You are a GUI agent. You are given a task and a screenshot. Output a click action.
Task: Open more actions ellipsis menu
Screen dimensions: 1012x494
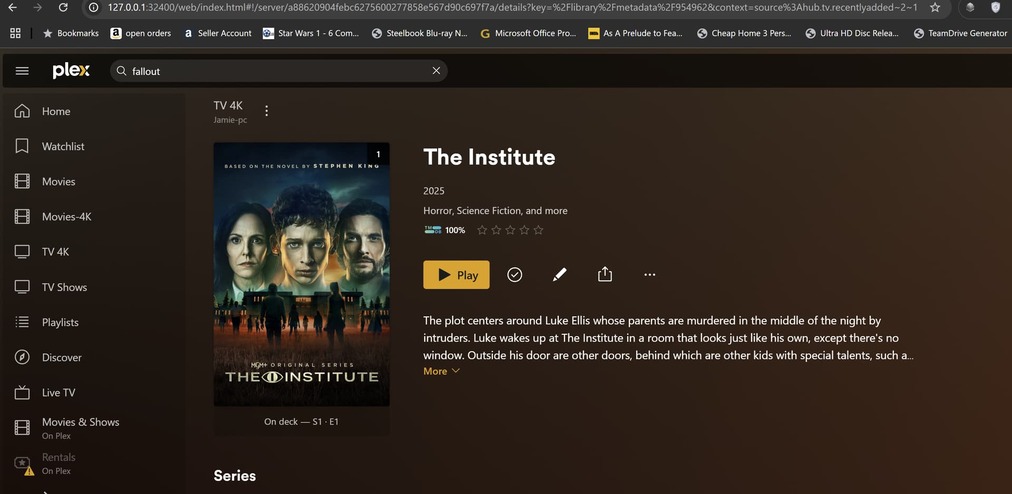tap(650, 274)
